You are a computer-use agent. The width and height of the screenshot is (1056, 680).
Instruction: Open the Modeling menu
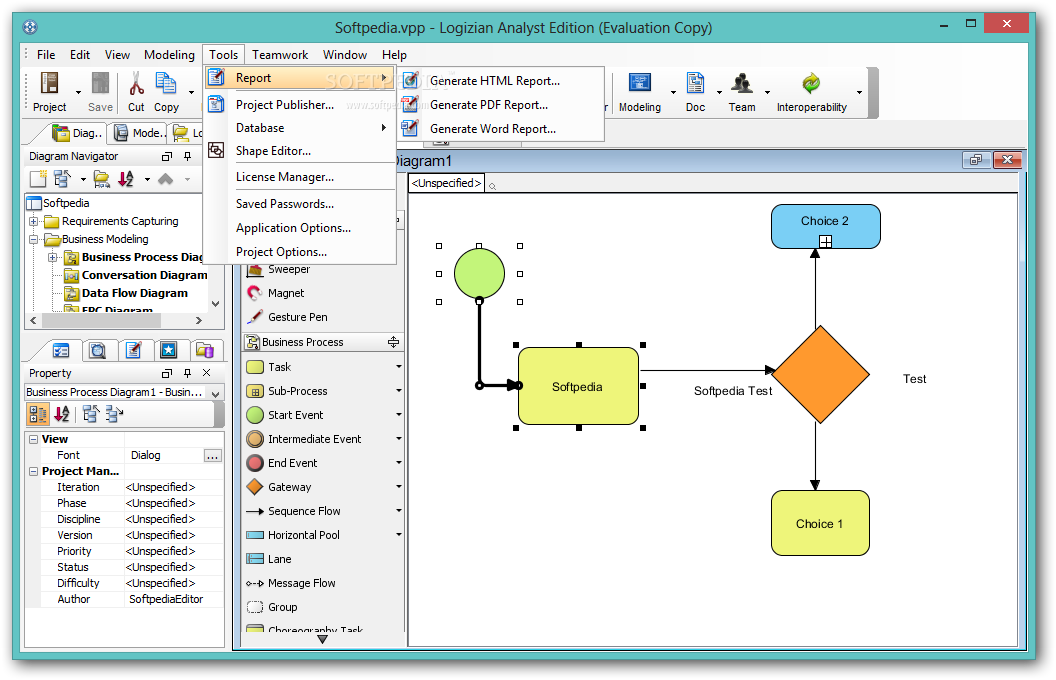pyautogui.click(x=169, y=55)
